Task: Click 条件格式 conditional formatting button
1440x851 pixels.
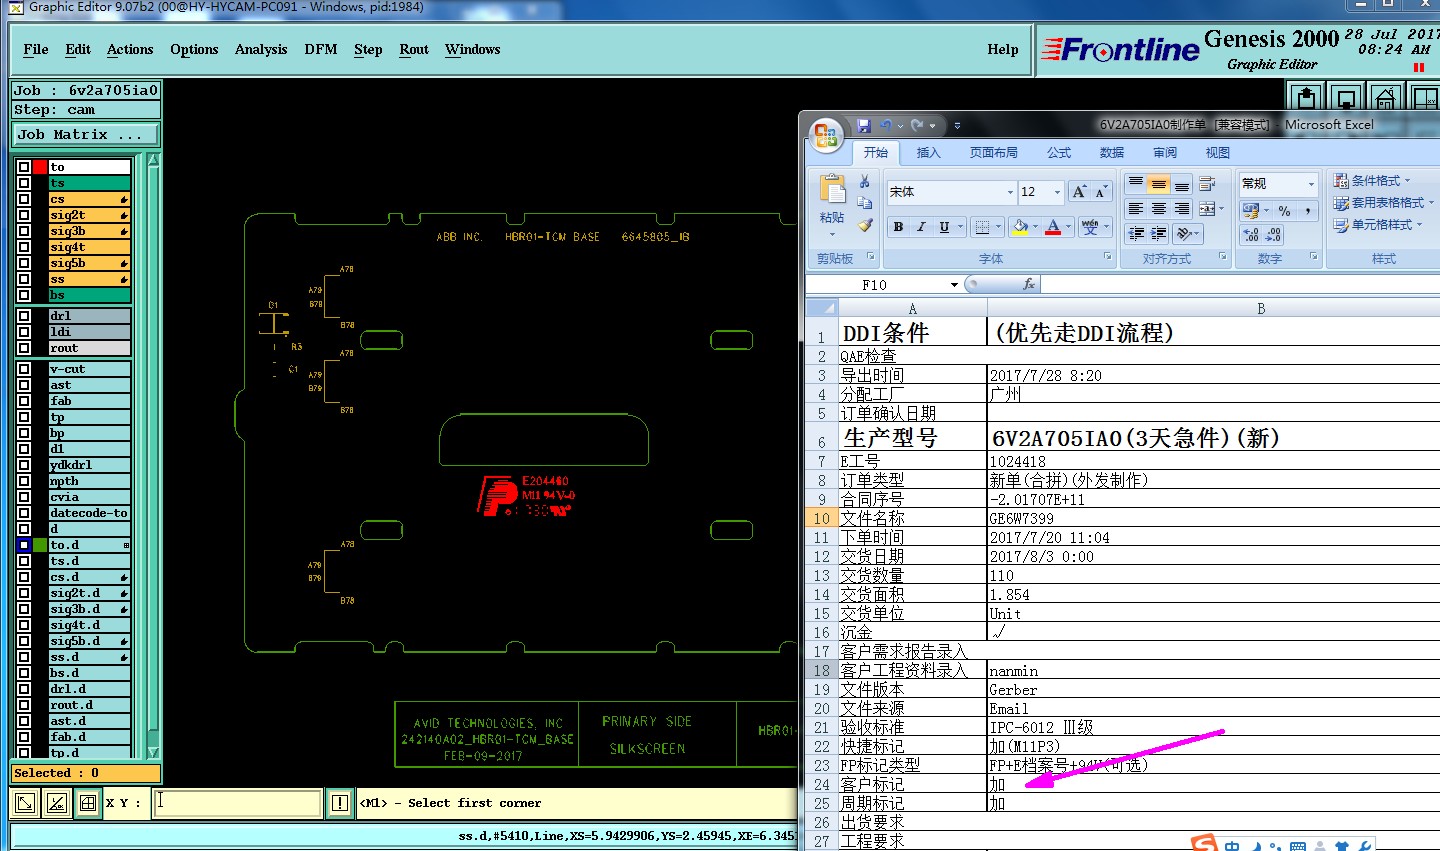Action: [1372, 181]
